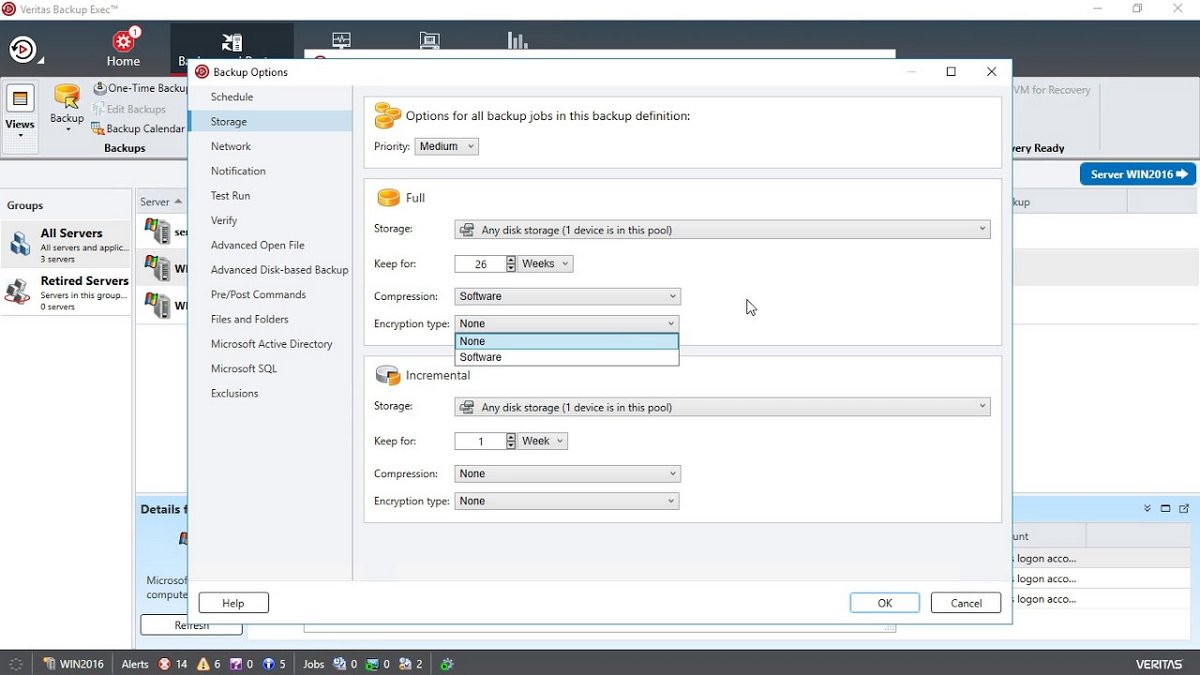
Task: Click the Home tab icon
Action: (x=124, y=42)
